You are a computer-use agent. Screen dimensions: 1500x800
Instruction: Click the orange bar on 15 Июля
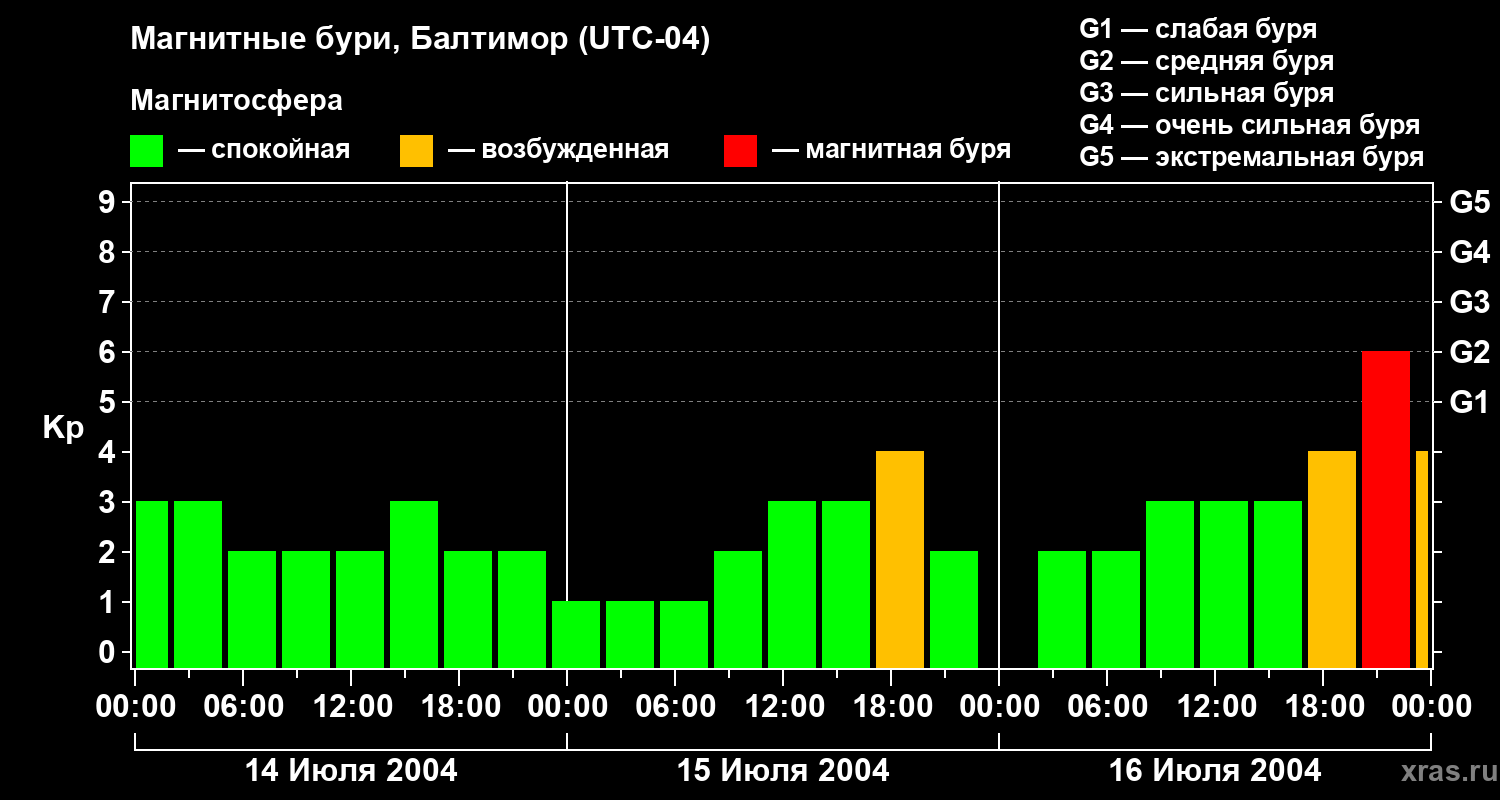pyautogui.click(x=900, y=560)
